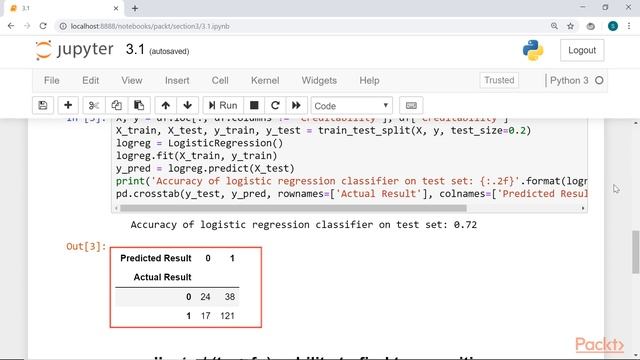Click the logreg.fit code line
Image resolution: width=640 pixels, height=360 pixels.
click(x=196, y=156)
